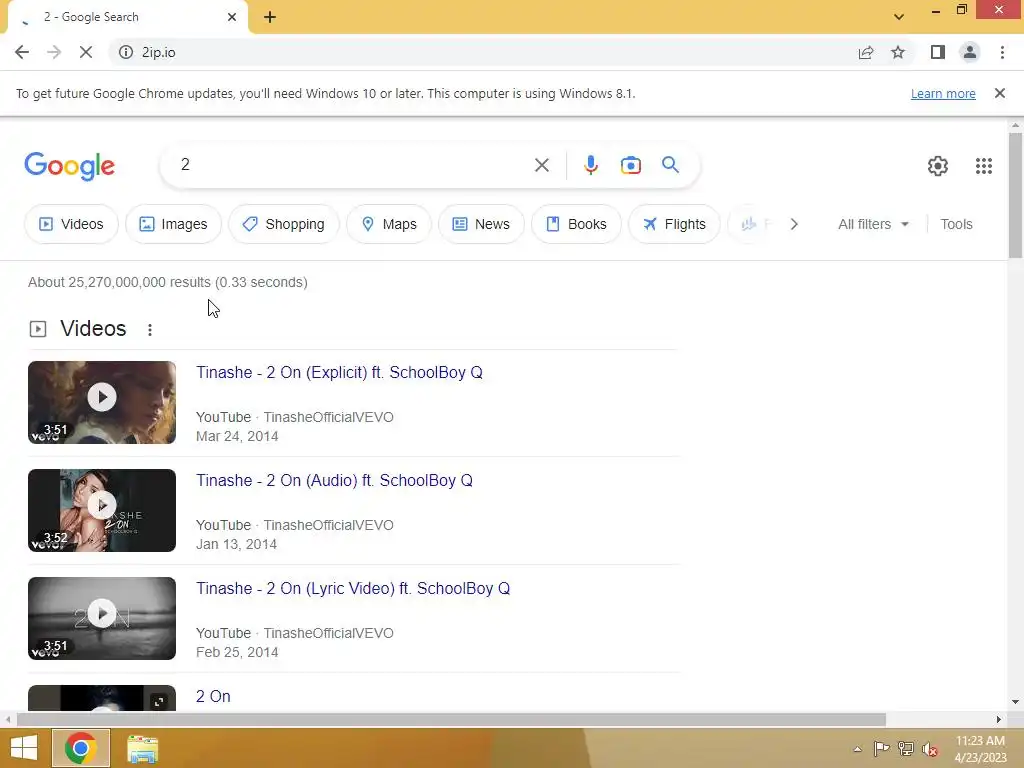Switch to the Maps filter
The image size is (1024, 768).
point(389,224)
